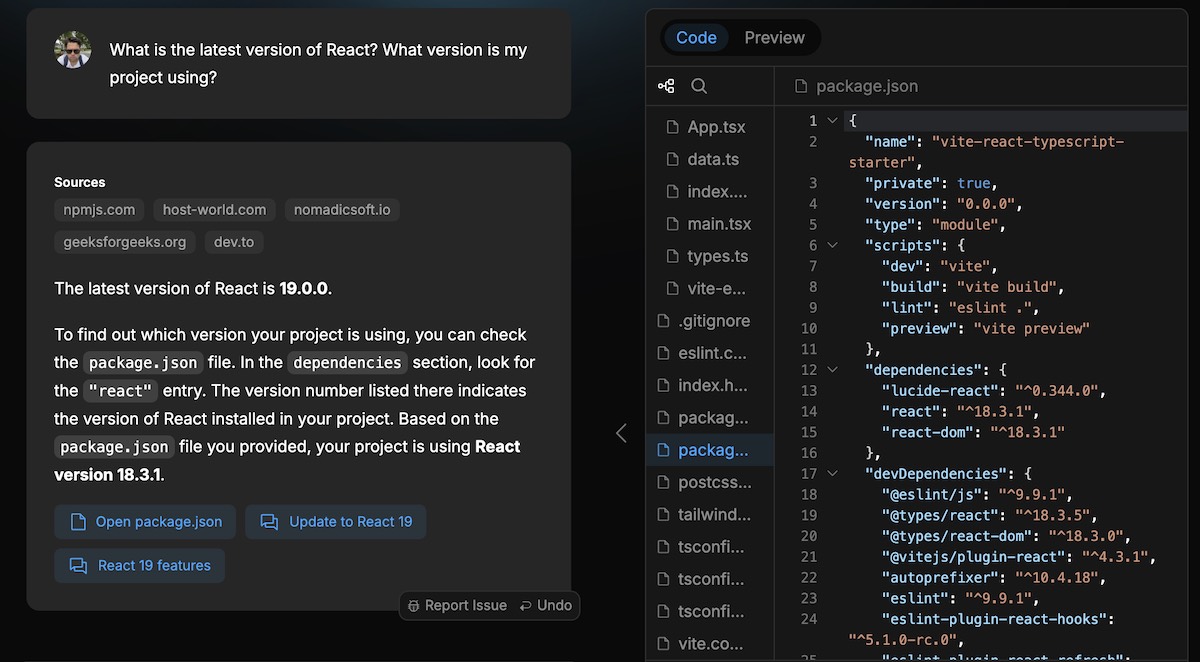Viewport: 1200px width, 662px height.
Task: Switch to the Code tab
Action: click(696, 38)
